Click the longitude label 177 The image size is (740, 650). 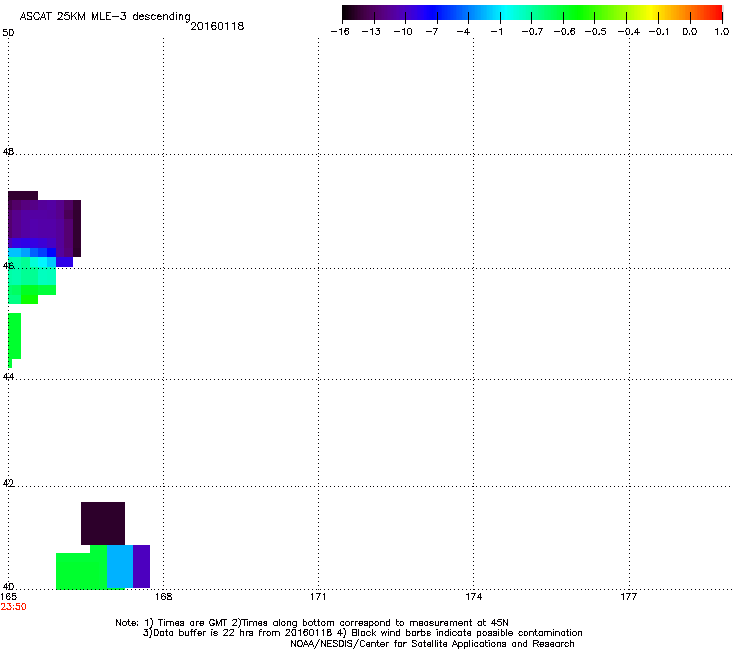[x=629, y=597]
